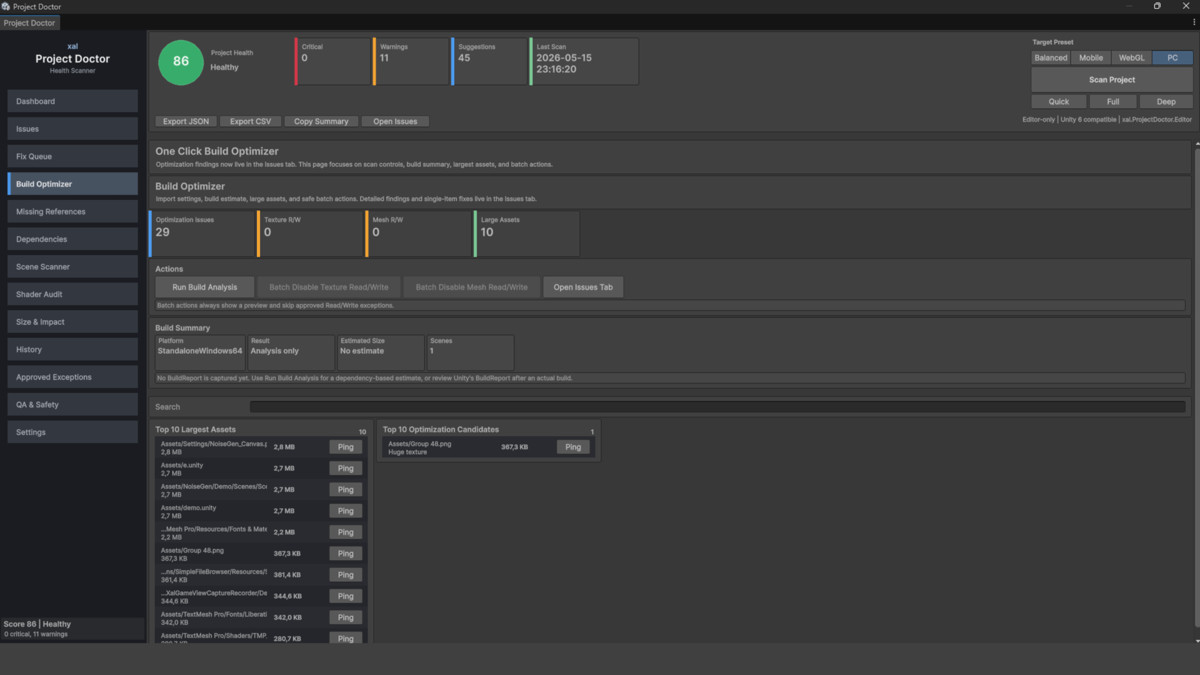The height and width of the screenshot is (675, 1200).
Task: Choose the Quick scan mode
Action: point(1059,101)
